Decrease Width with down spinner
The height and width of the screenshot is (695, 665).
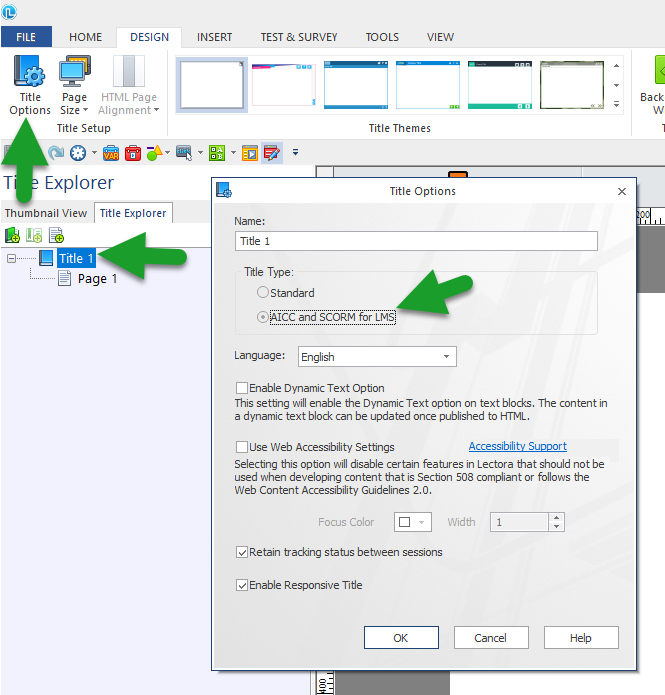[556, 527]
